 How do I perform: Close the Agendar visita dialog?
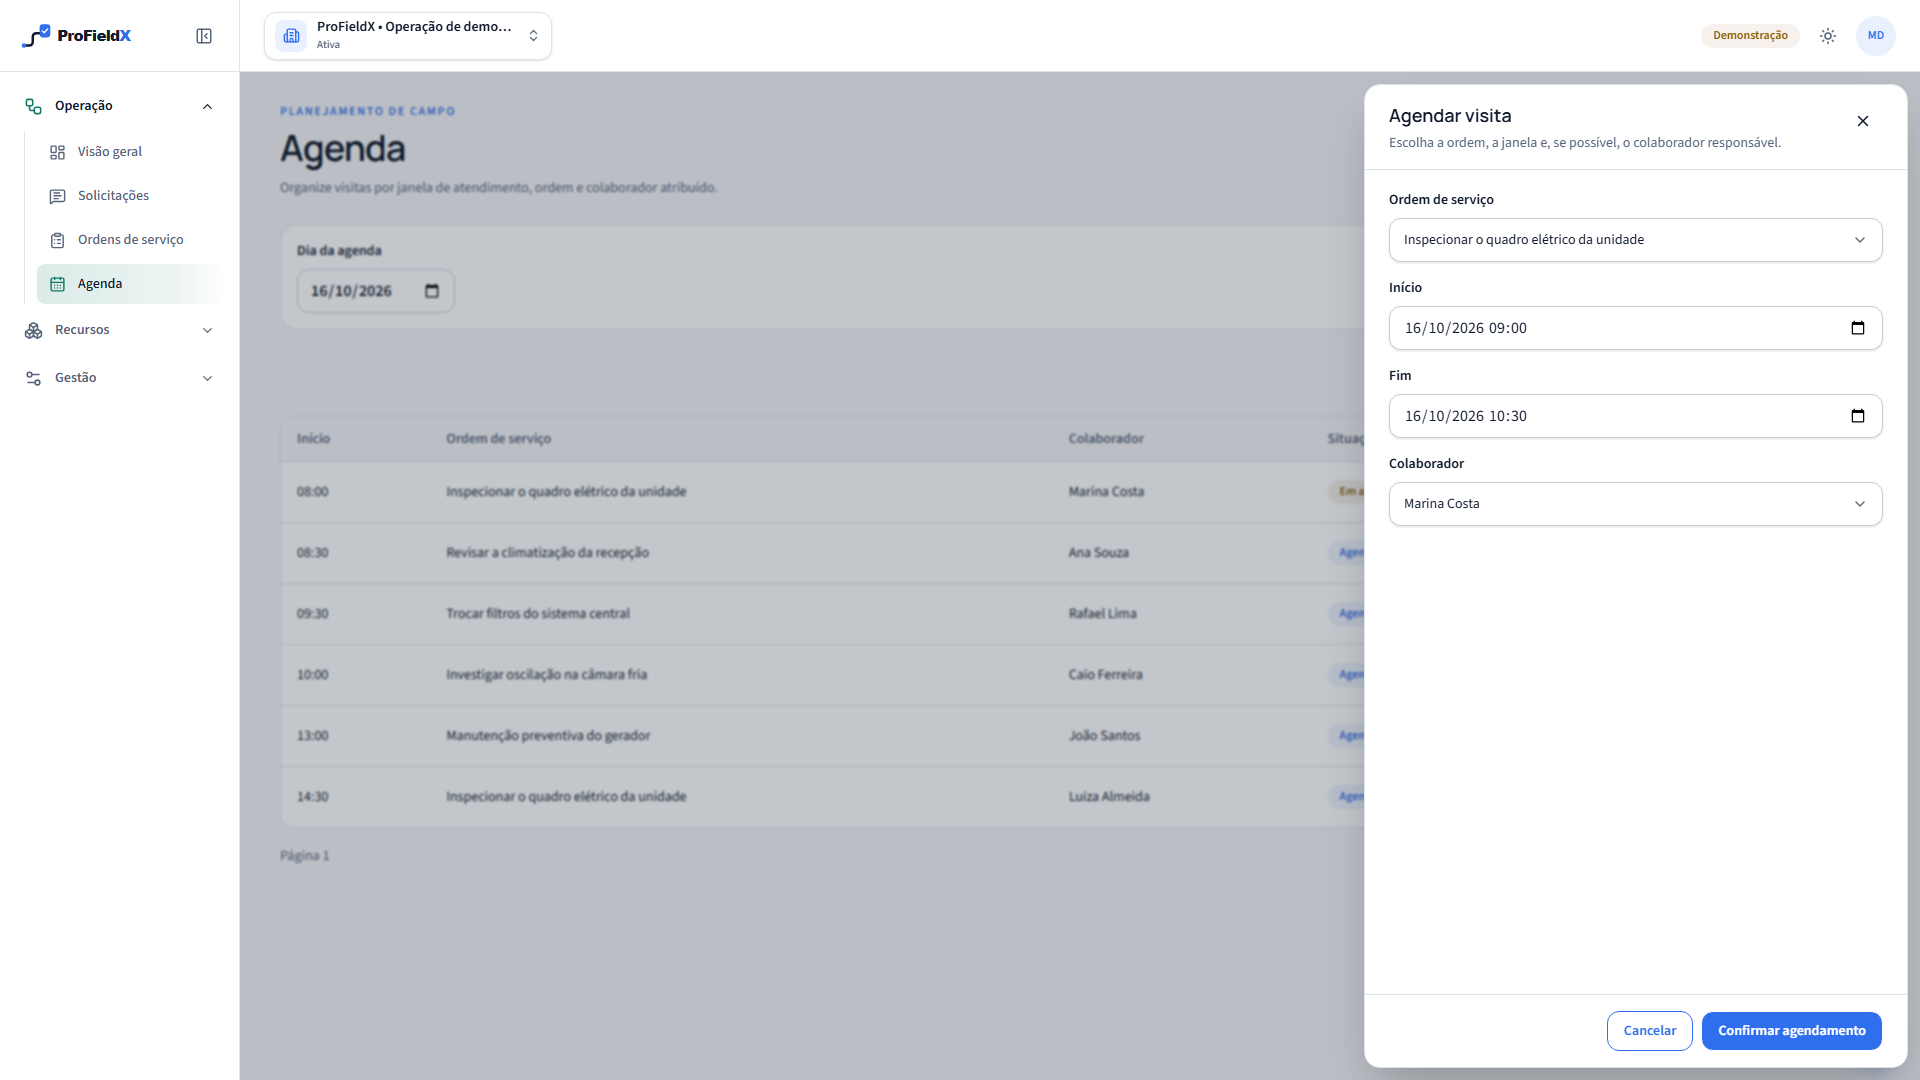tap(1862, 121)
